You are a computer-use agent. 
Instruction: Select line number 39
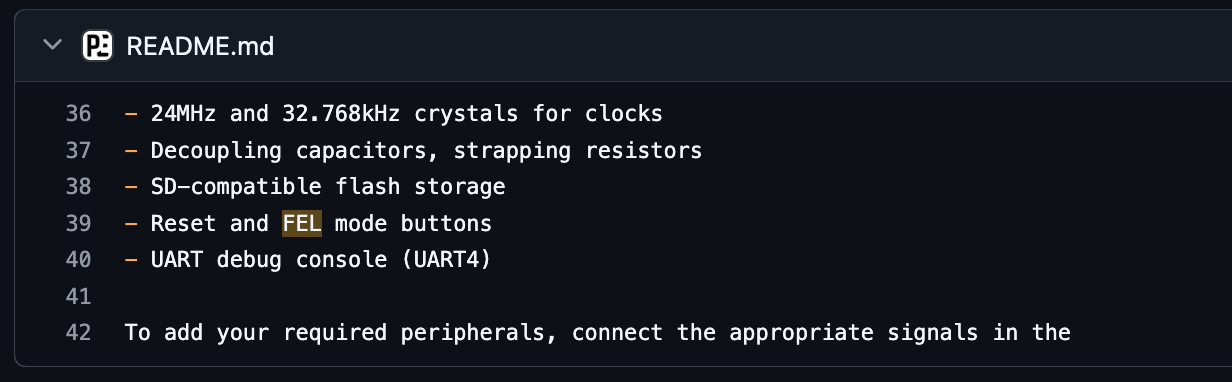tap(79, 223)
